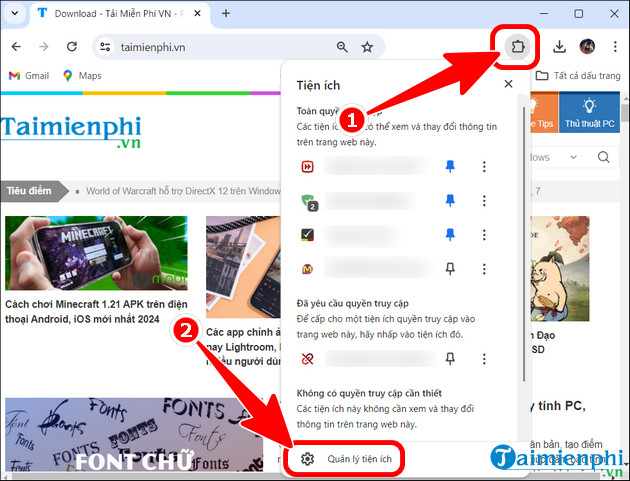The width and height of the screenshot is (630, 481).
Task: Open the Gmail bookmark
Action: tap(29, 76)
